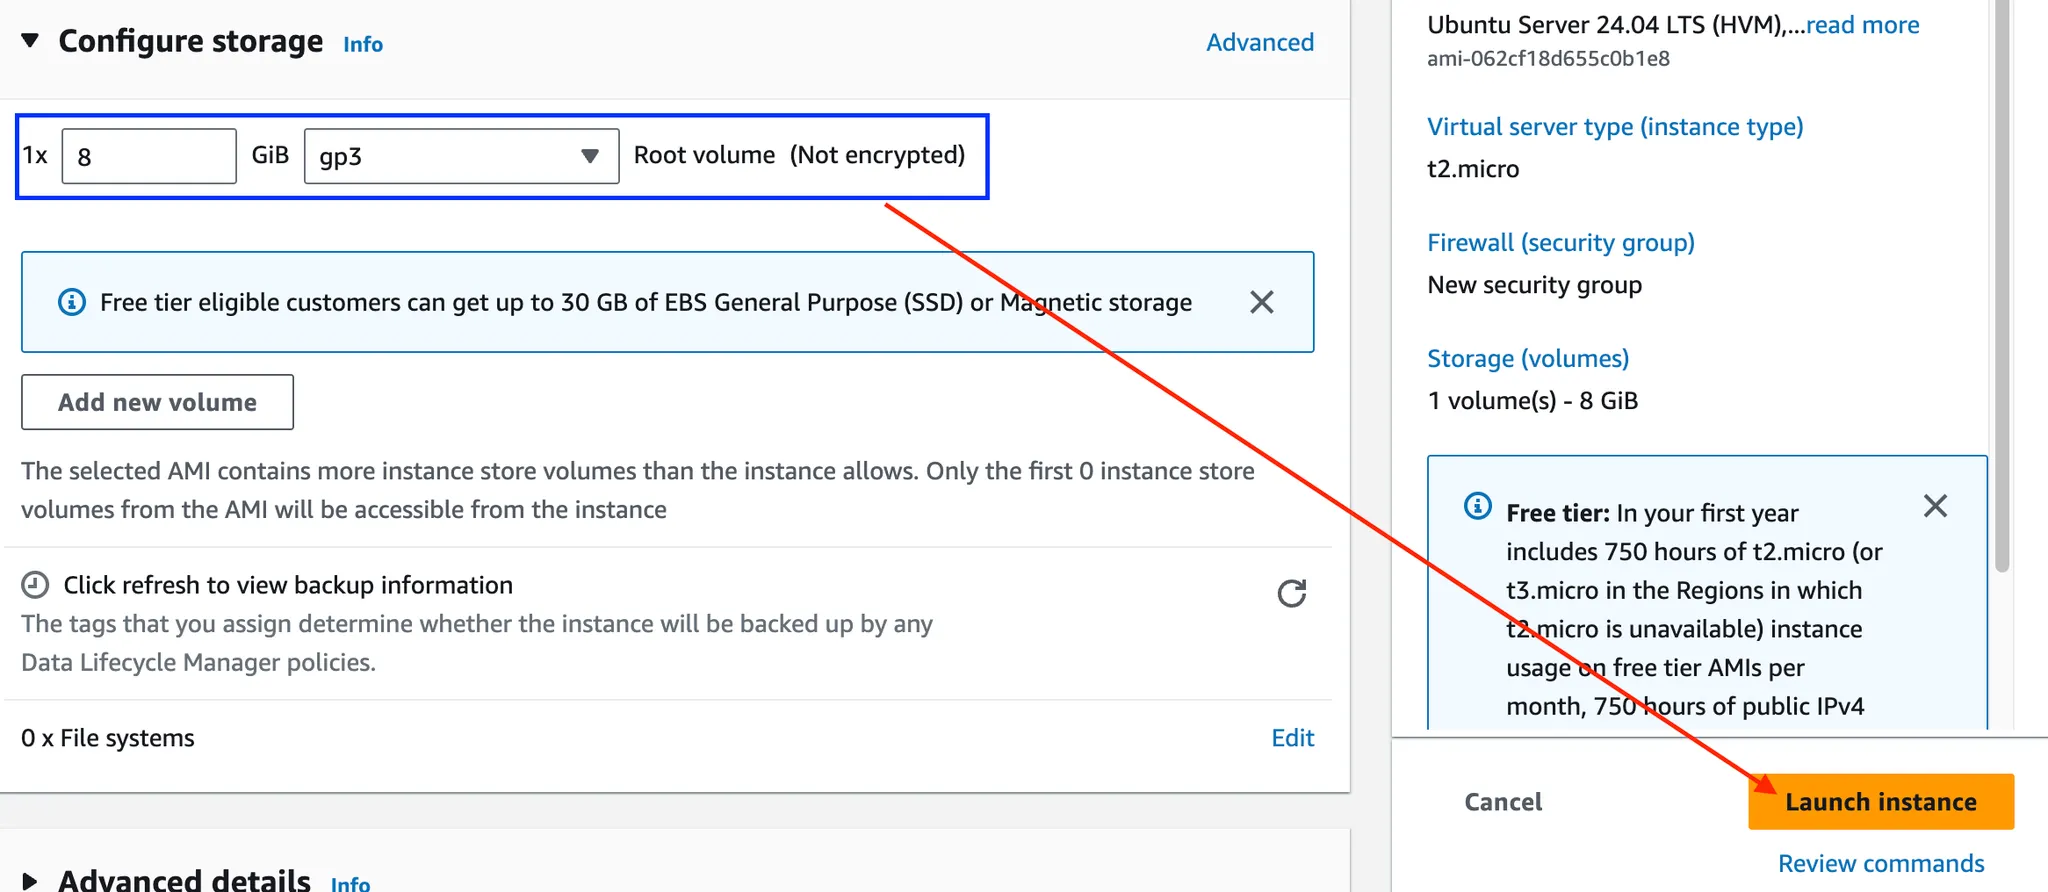Click the refresh backup information icon

point(1292,594)
